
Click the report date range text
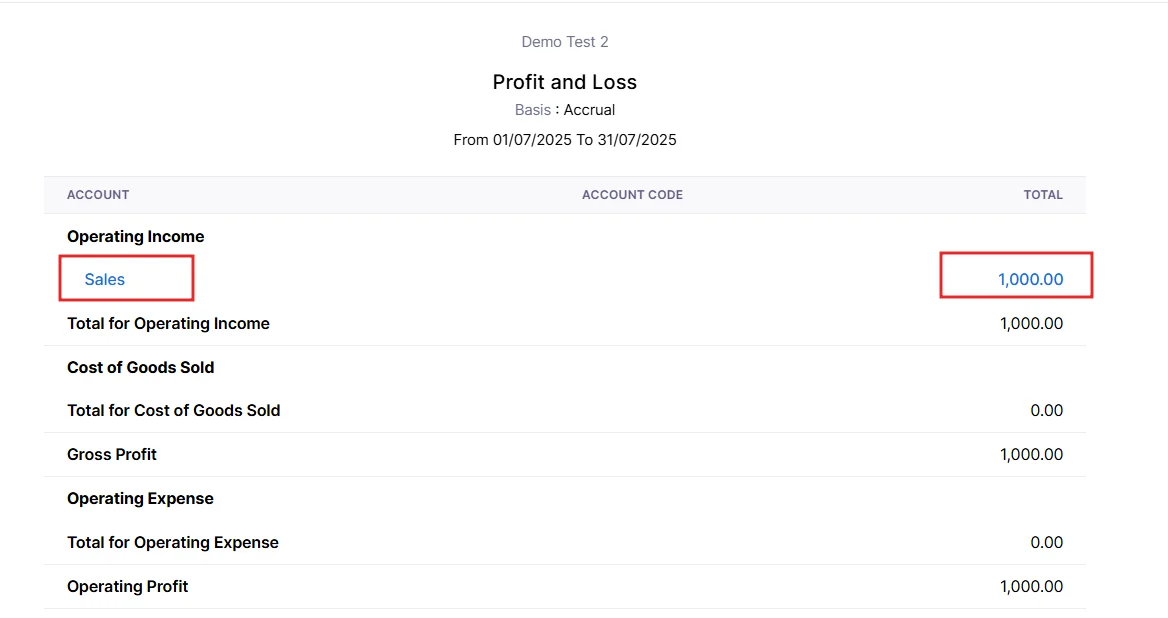click(x=564, y=140)
